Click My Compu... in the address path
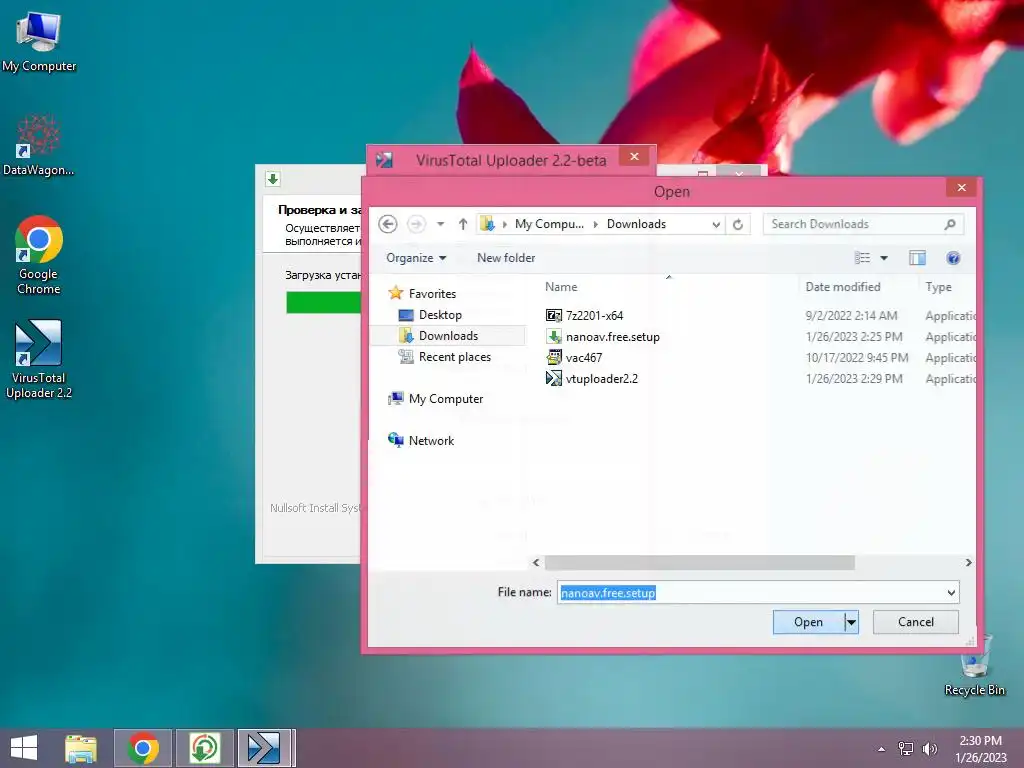Viewport: 1024px width, 768px height. coord(549,224)
